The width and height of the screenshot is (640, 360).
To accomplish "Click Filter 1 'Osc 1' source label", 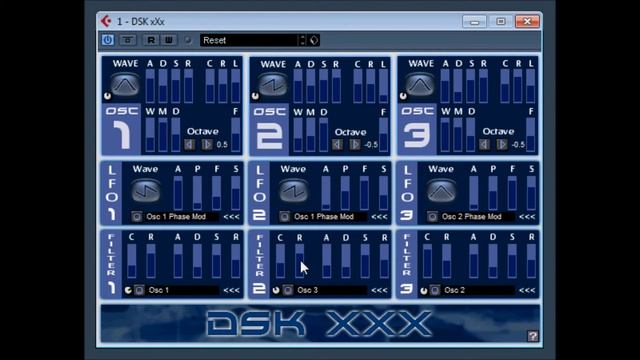I will (159, 290).
